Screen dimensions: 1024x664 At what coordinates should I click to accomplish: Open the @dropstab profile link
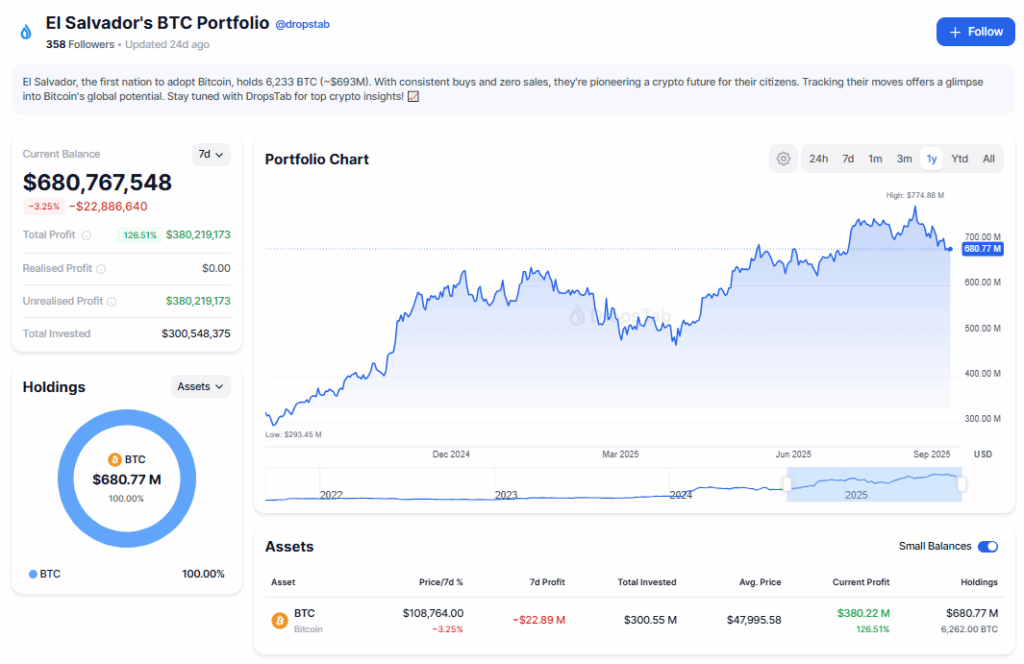click(302, 24)
